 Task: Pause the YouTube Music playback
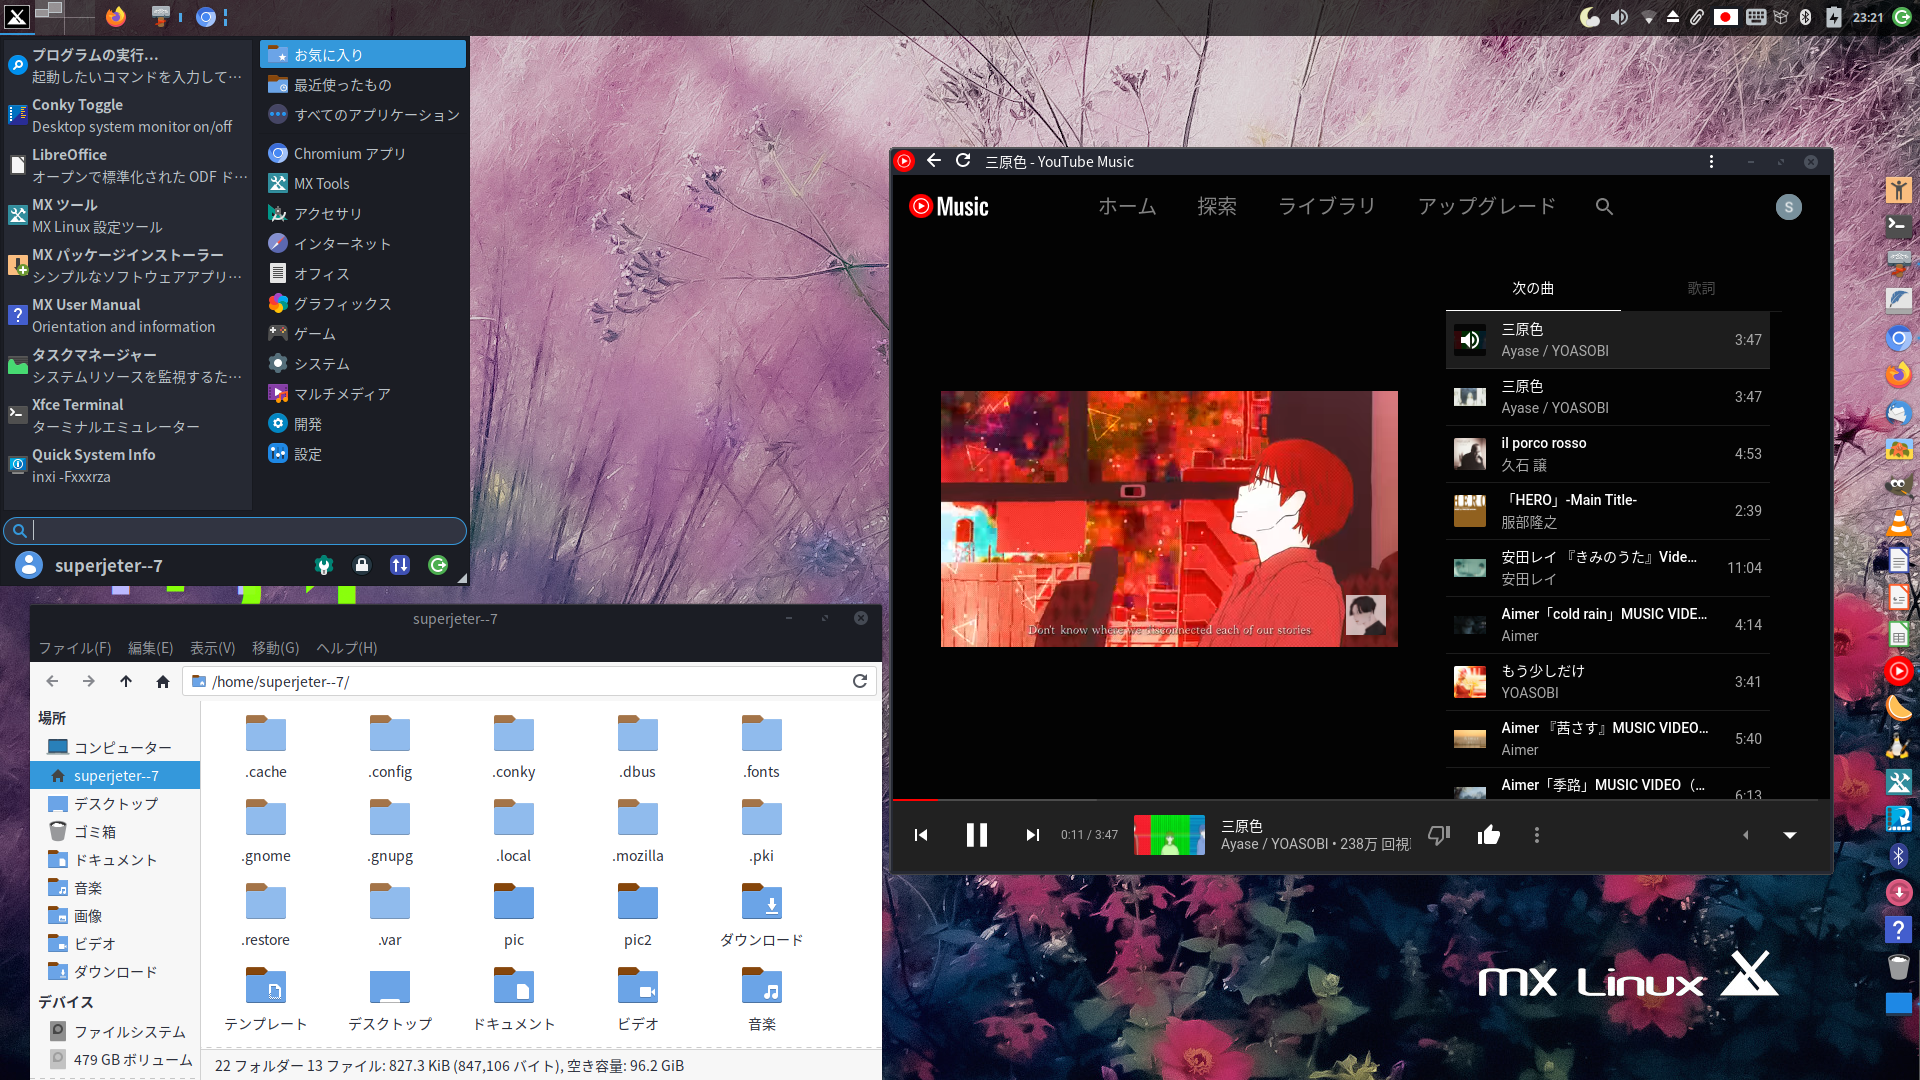(977, 835)
